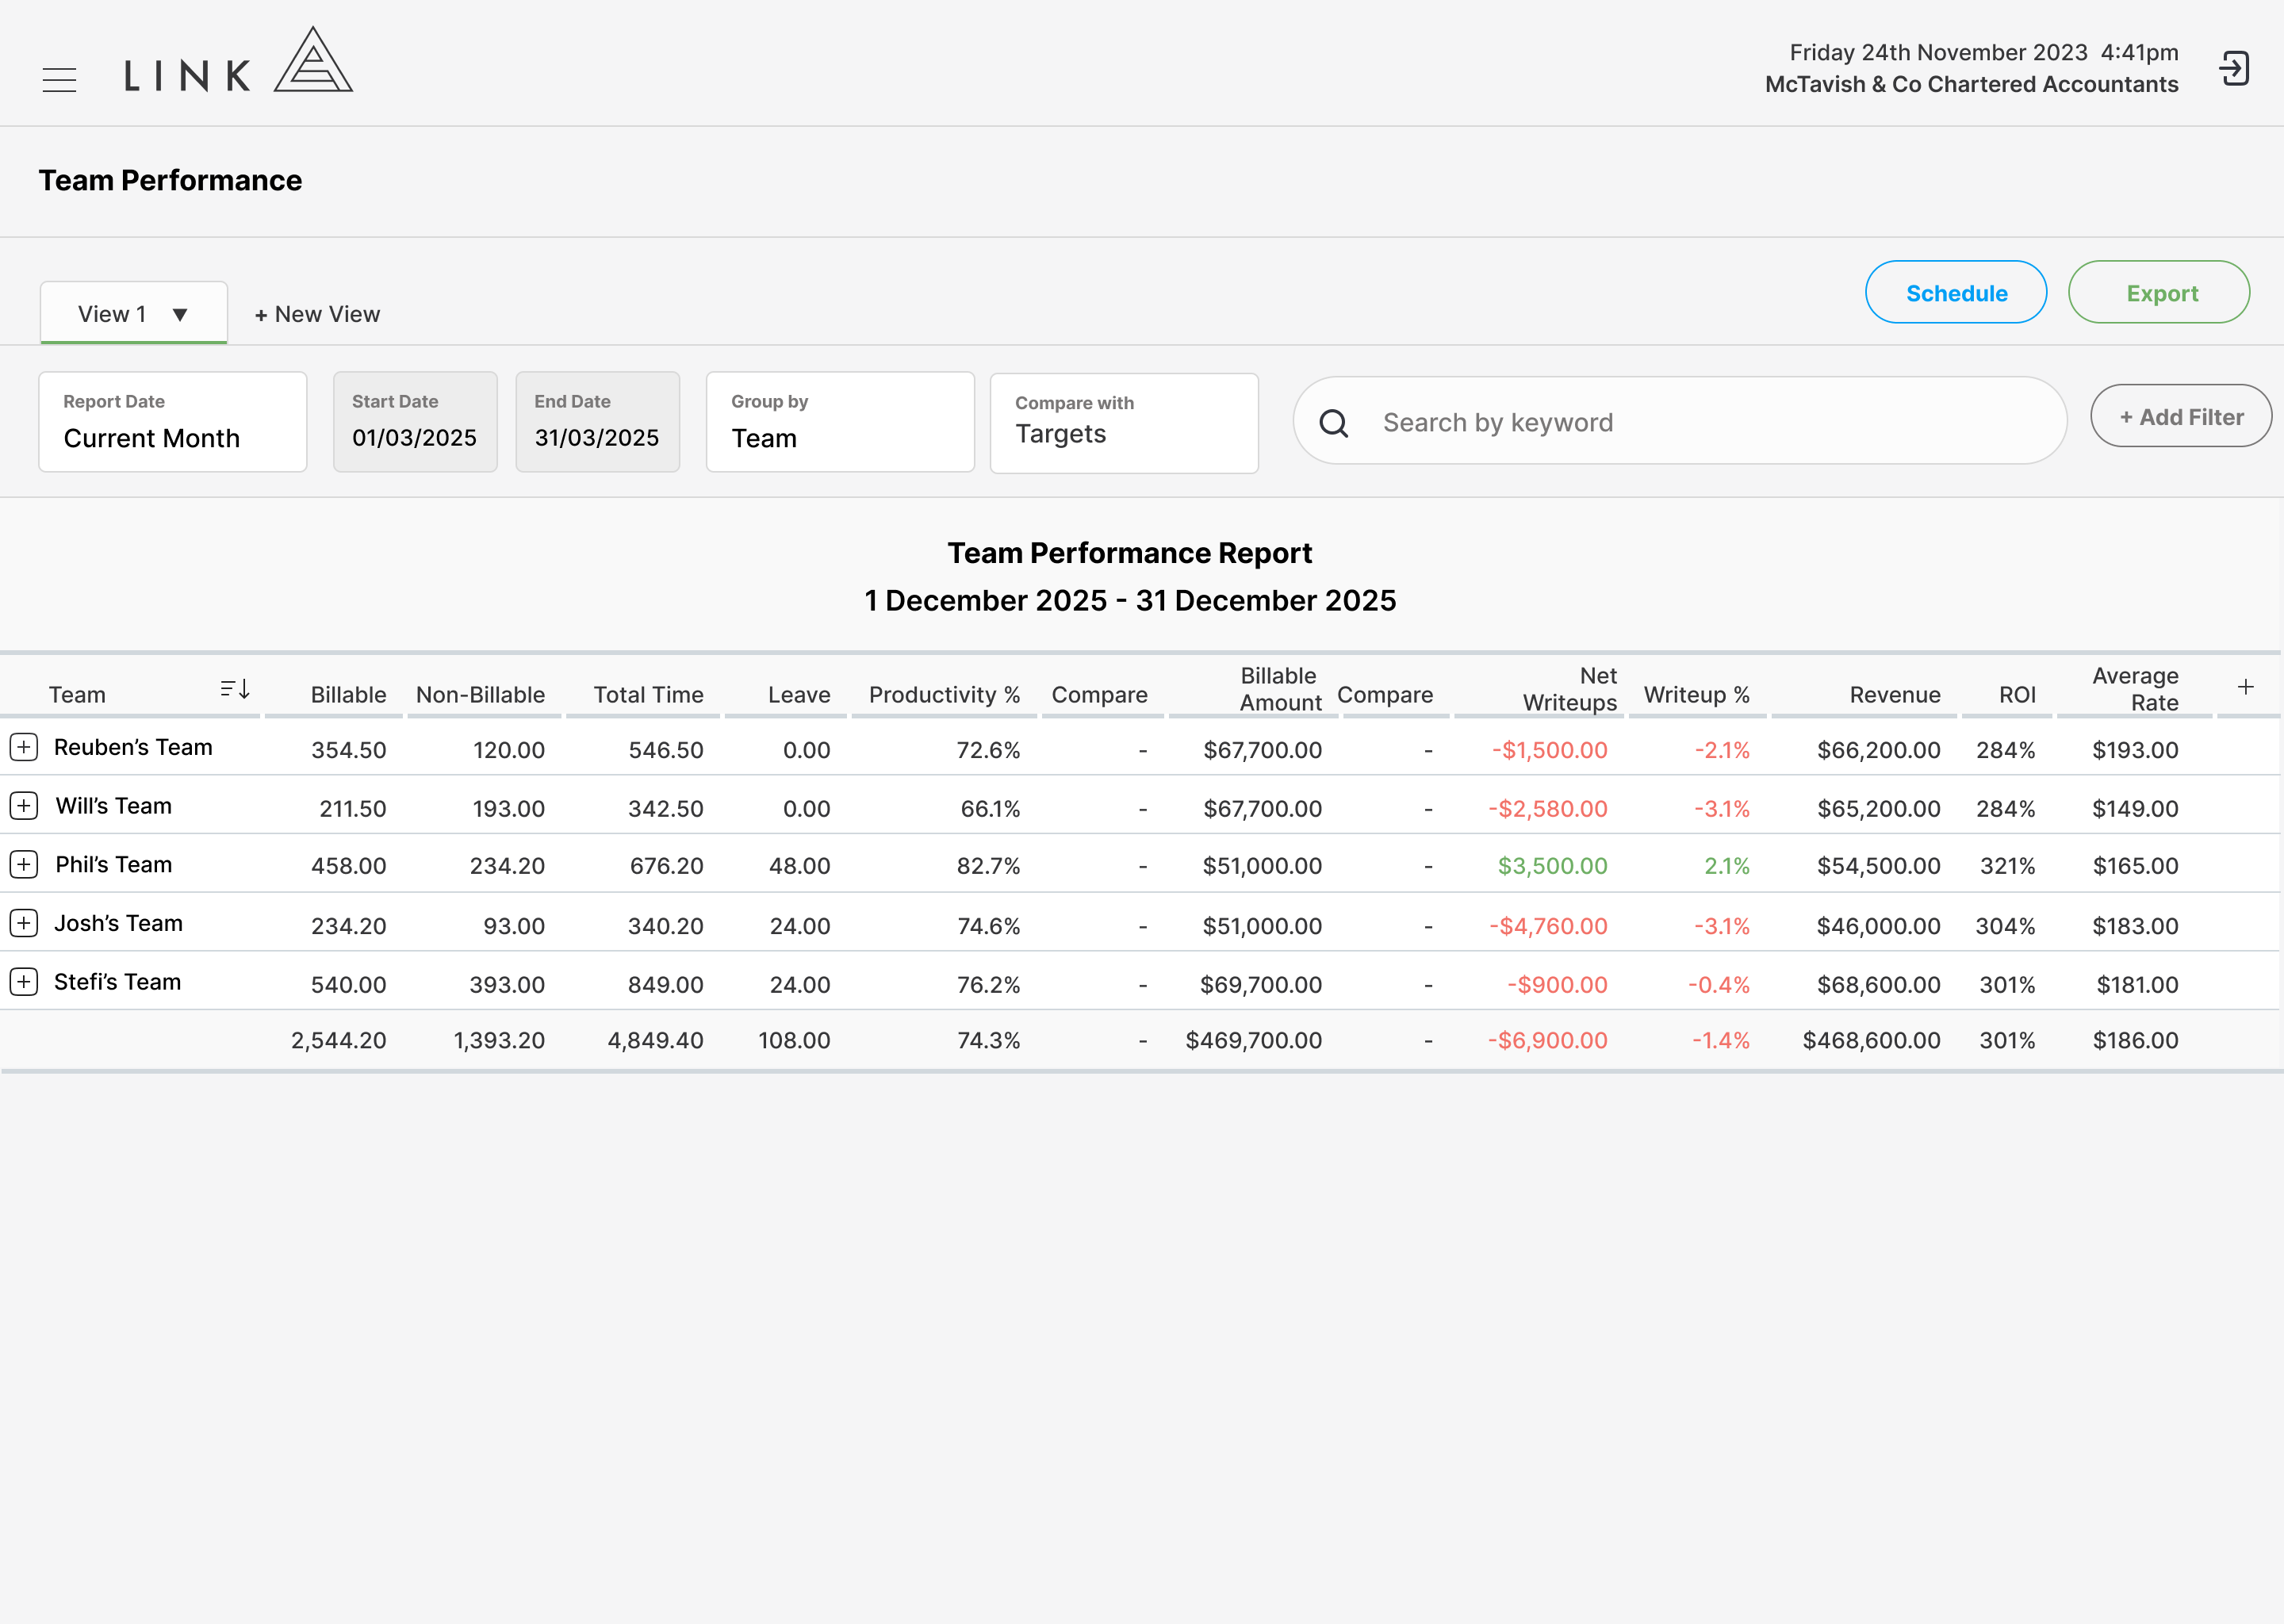2284x1624 pixels.
Task: Create a new view with + New View
Action: click(x=317, y=314)
